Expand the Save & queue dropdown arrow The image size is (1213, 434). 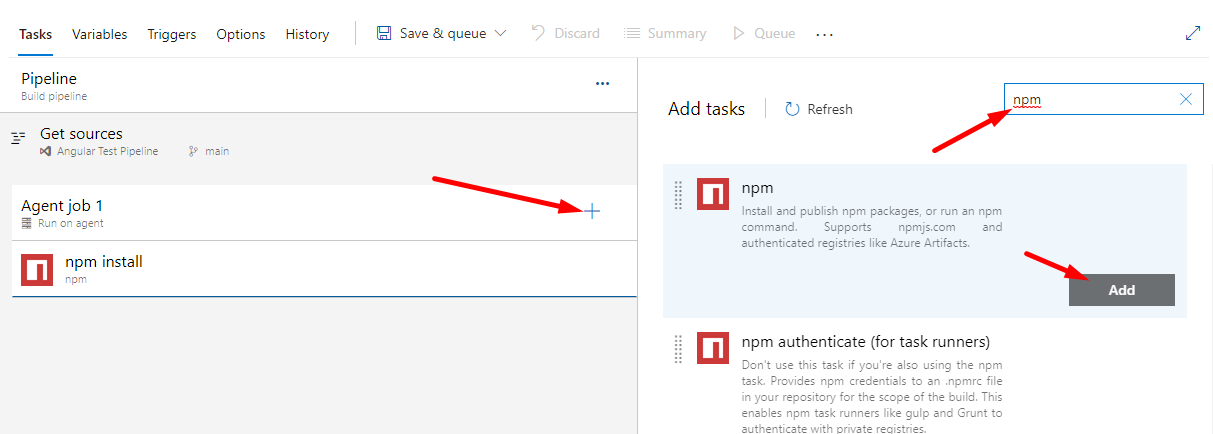click(x=500, y=34)
